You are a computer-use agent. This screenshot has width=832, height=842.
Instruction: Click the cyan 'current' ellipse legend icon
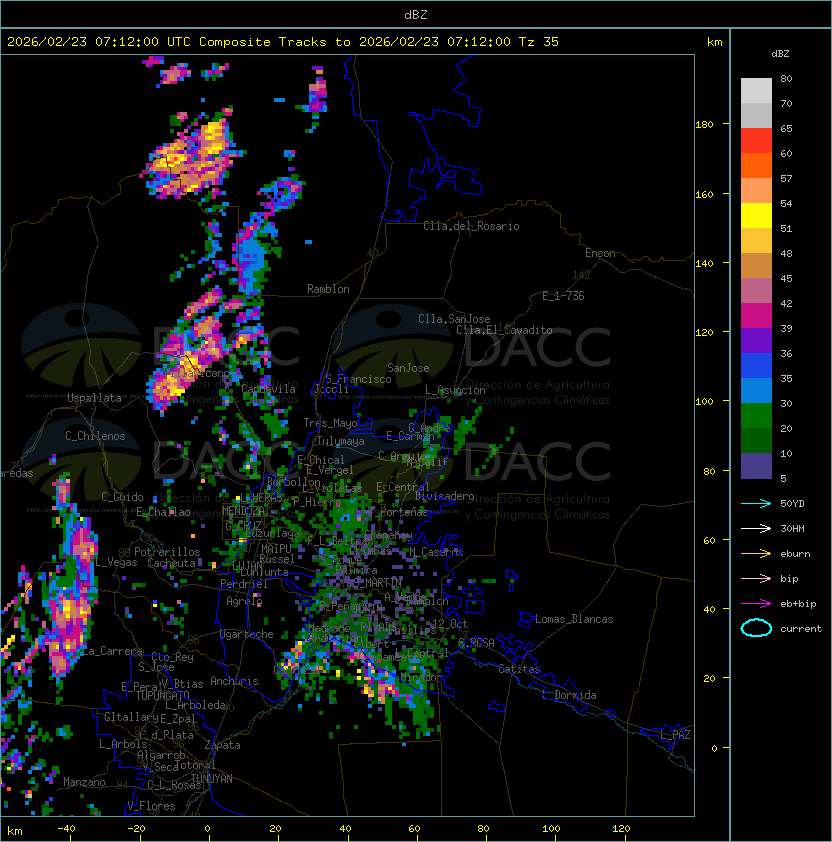click(x=756, y=628)
